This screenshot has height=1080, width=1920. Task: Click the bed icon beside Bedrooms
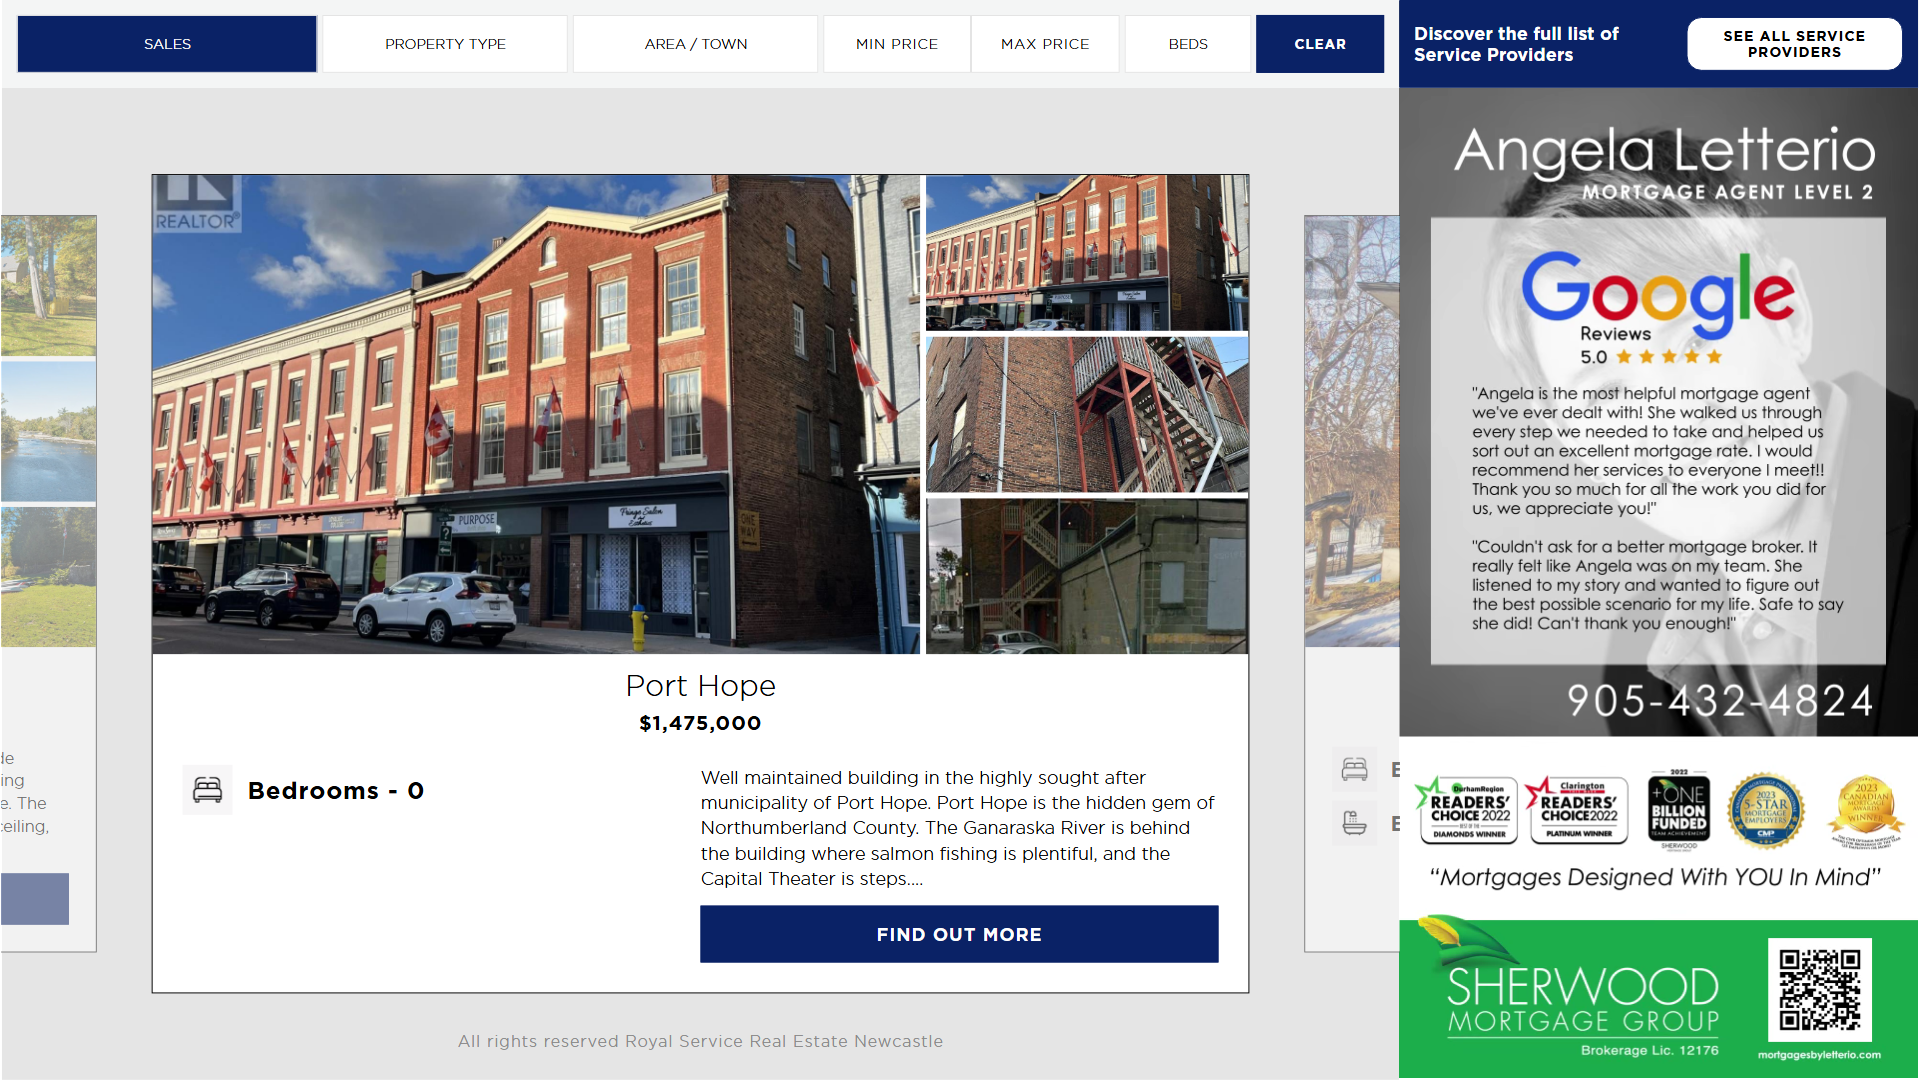click(207, 790)
